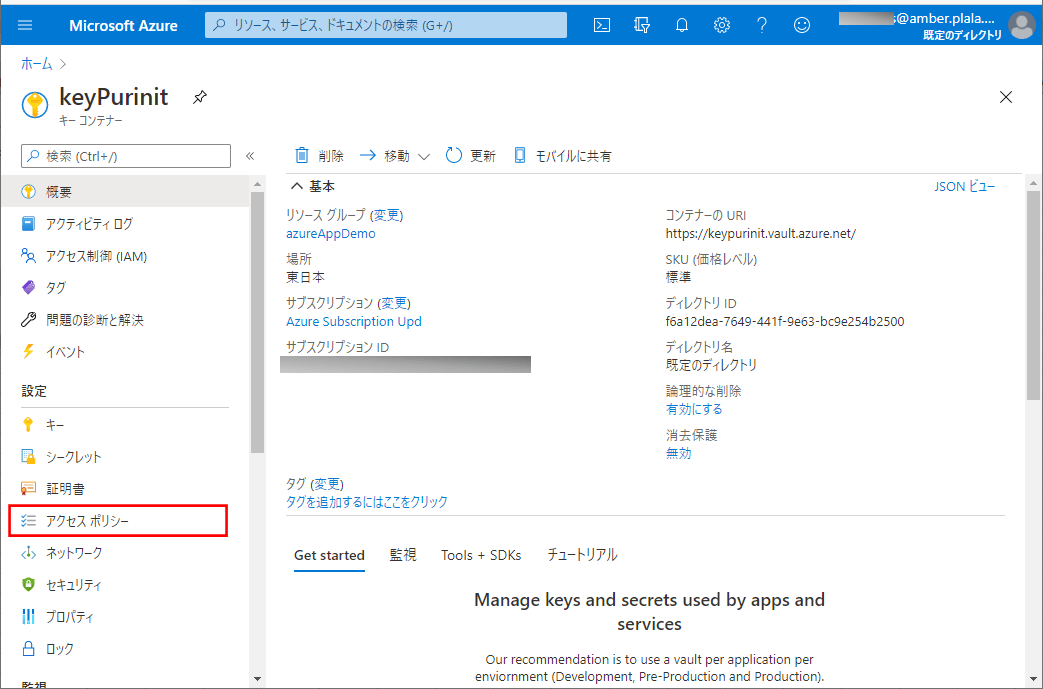1043x689 pixels.
Task: Click the 更新 button label
Action: click(483, 156)
